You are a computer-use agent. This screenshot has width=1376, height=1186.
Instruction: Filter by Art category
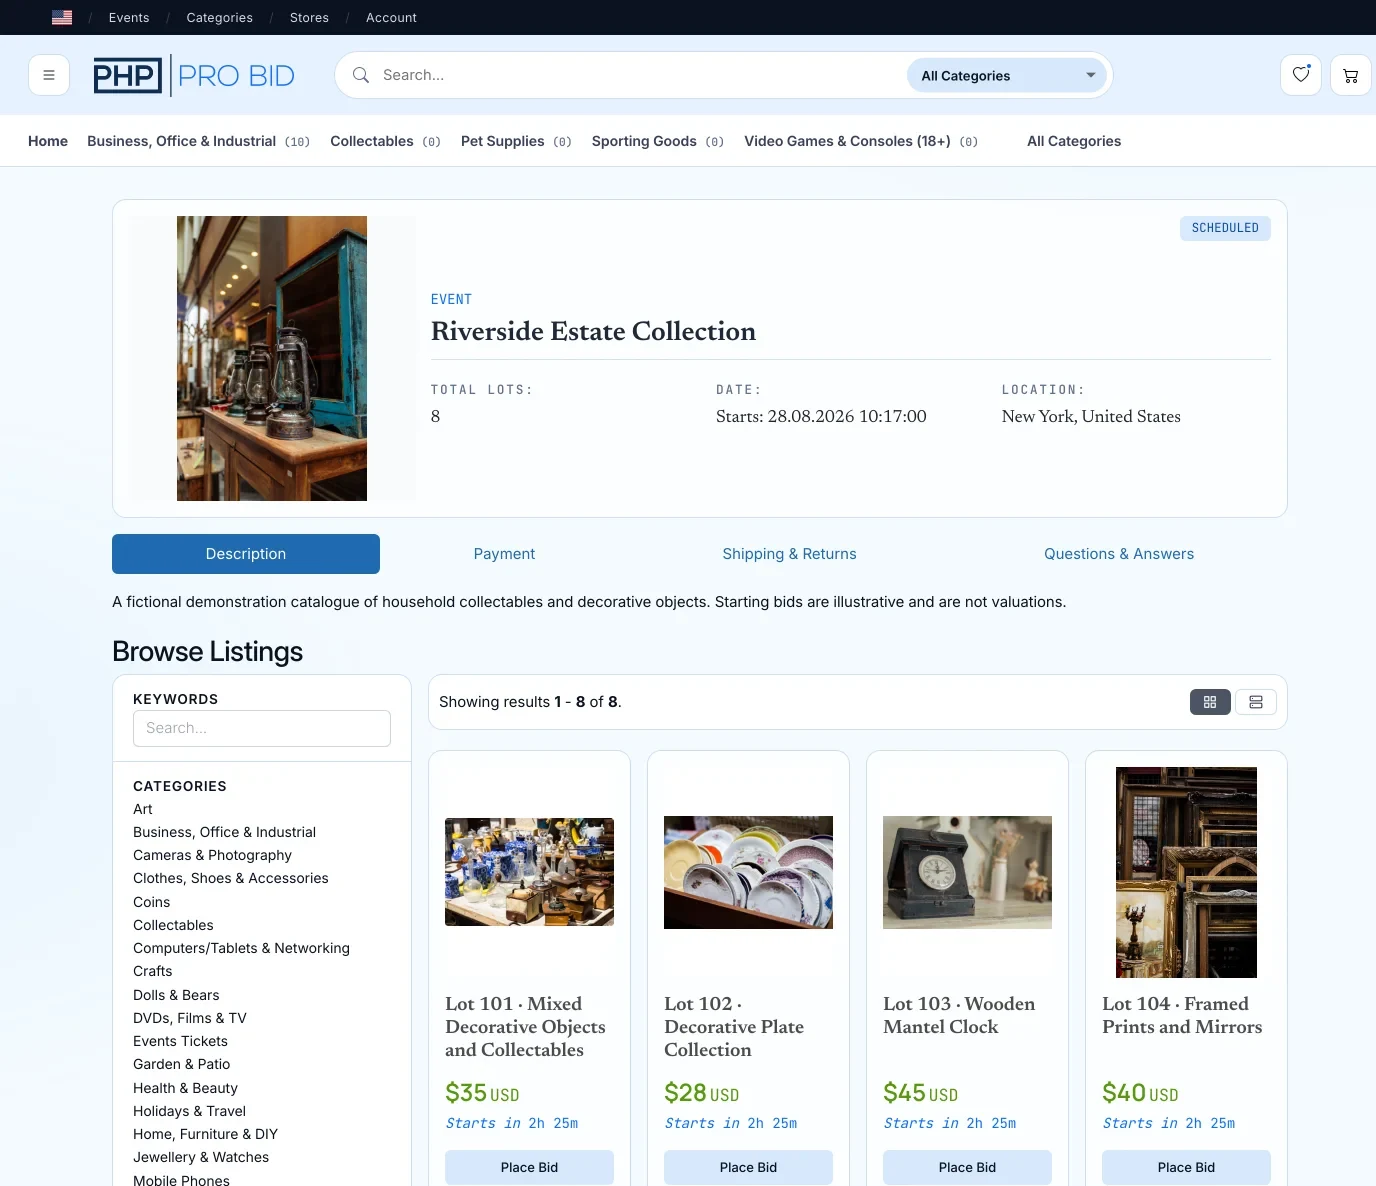pos(143,809)
